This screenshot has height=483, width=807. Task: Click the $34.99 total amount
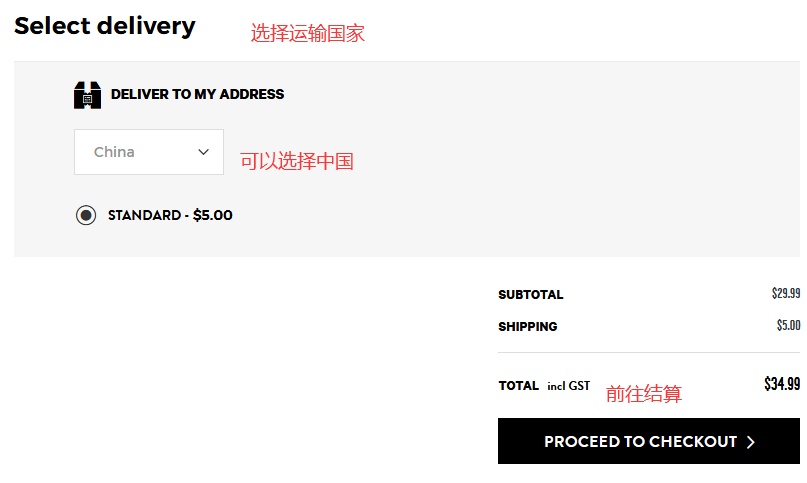tap(781, 384)
